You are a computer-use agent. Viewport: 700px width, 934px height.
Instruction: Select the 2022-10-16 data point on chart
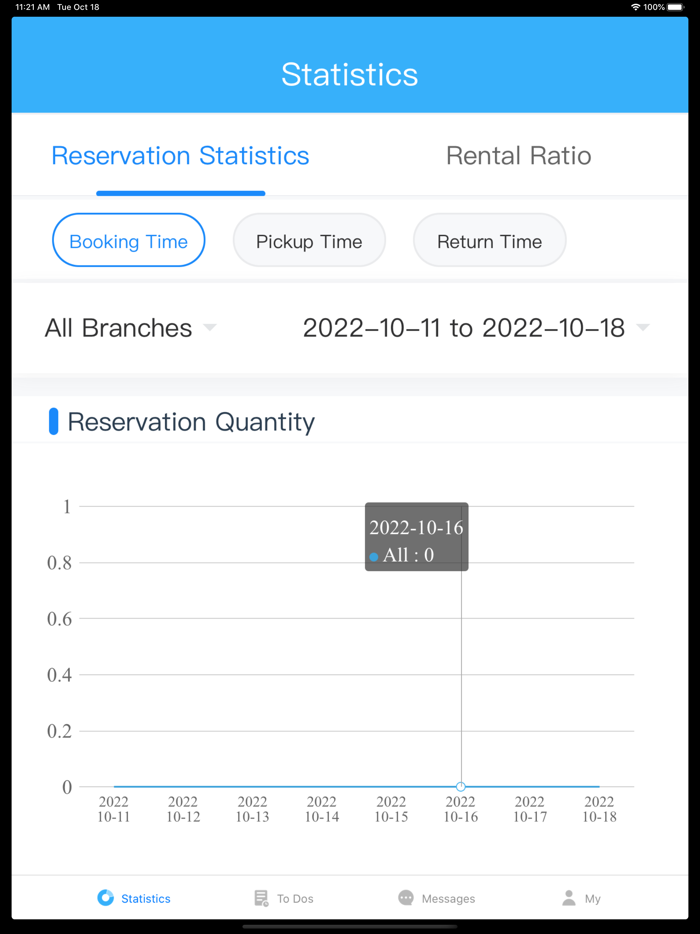click(460, 786)
